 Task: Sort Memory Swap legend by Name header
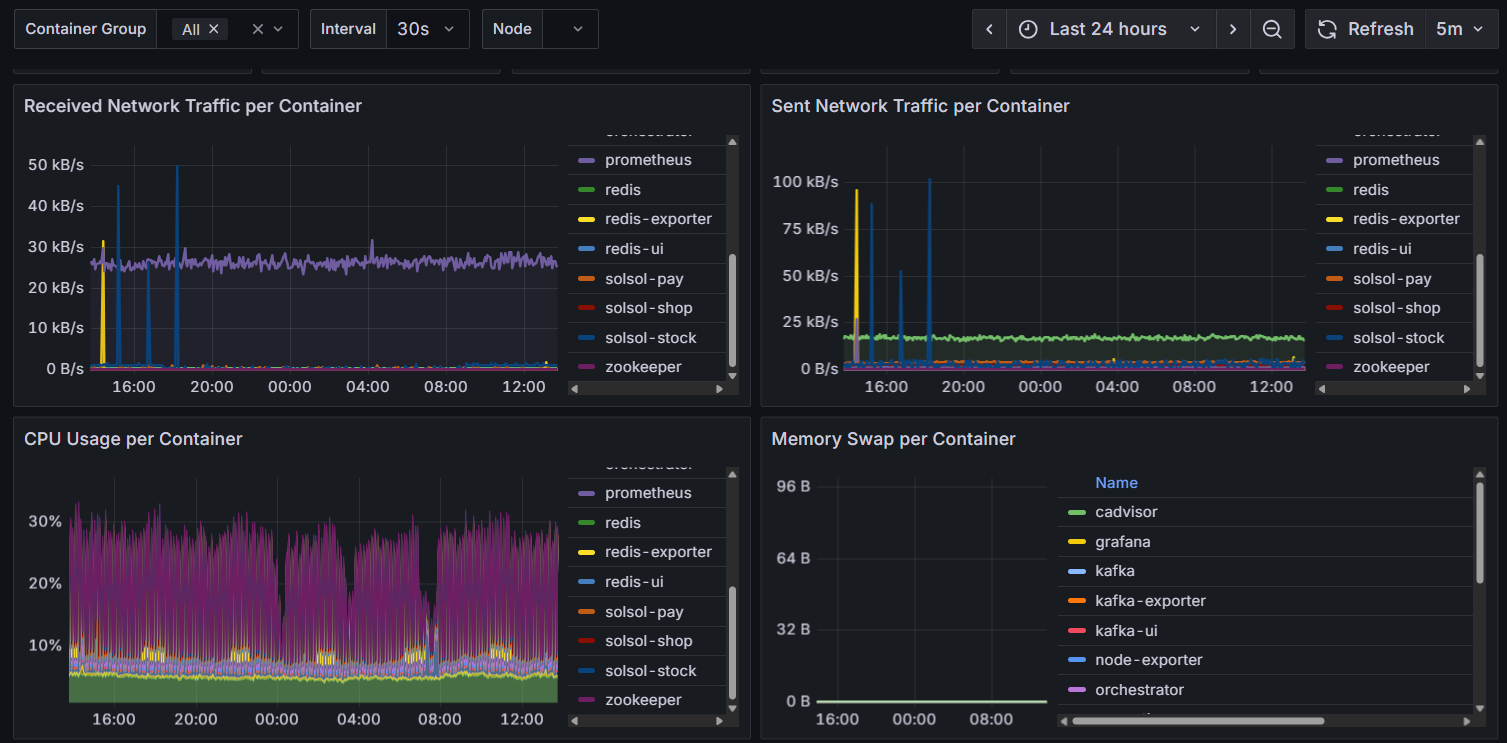[1116, 483]
